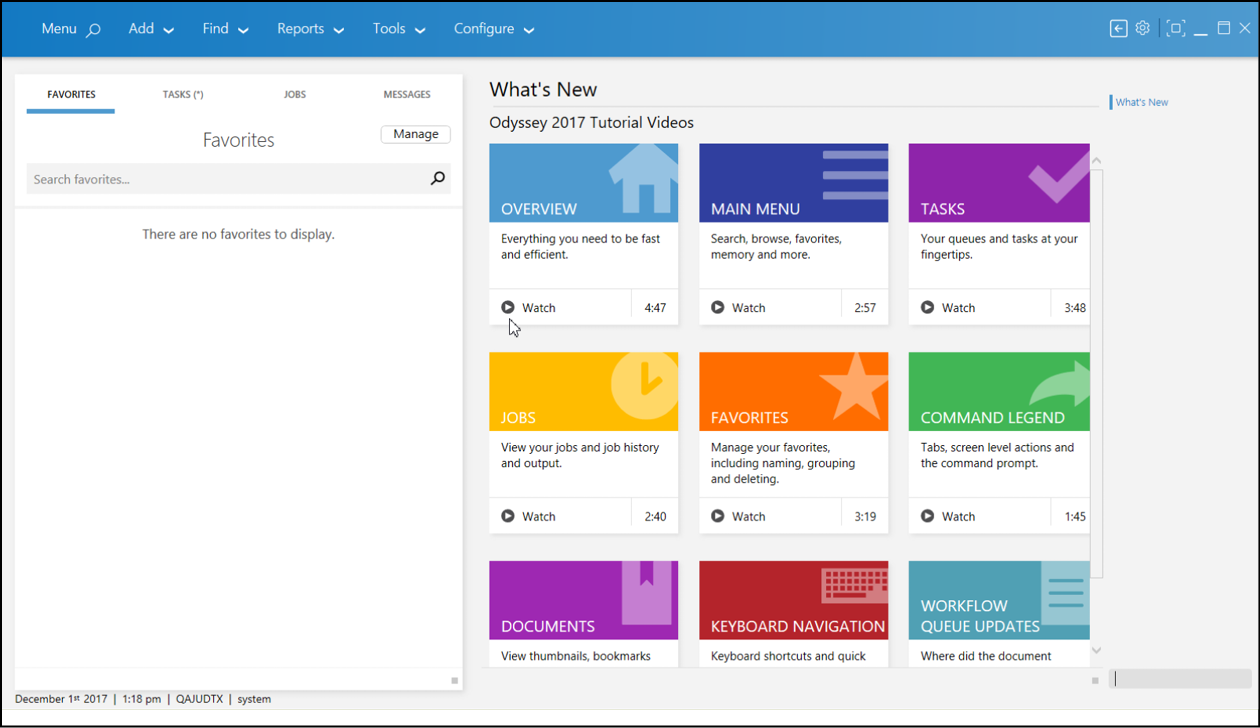Open the Configure dropdown menu
The width and height of the screenshot is (1260, 728).
(494, 29)
